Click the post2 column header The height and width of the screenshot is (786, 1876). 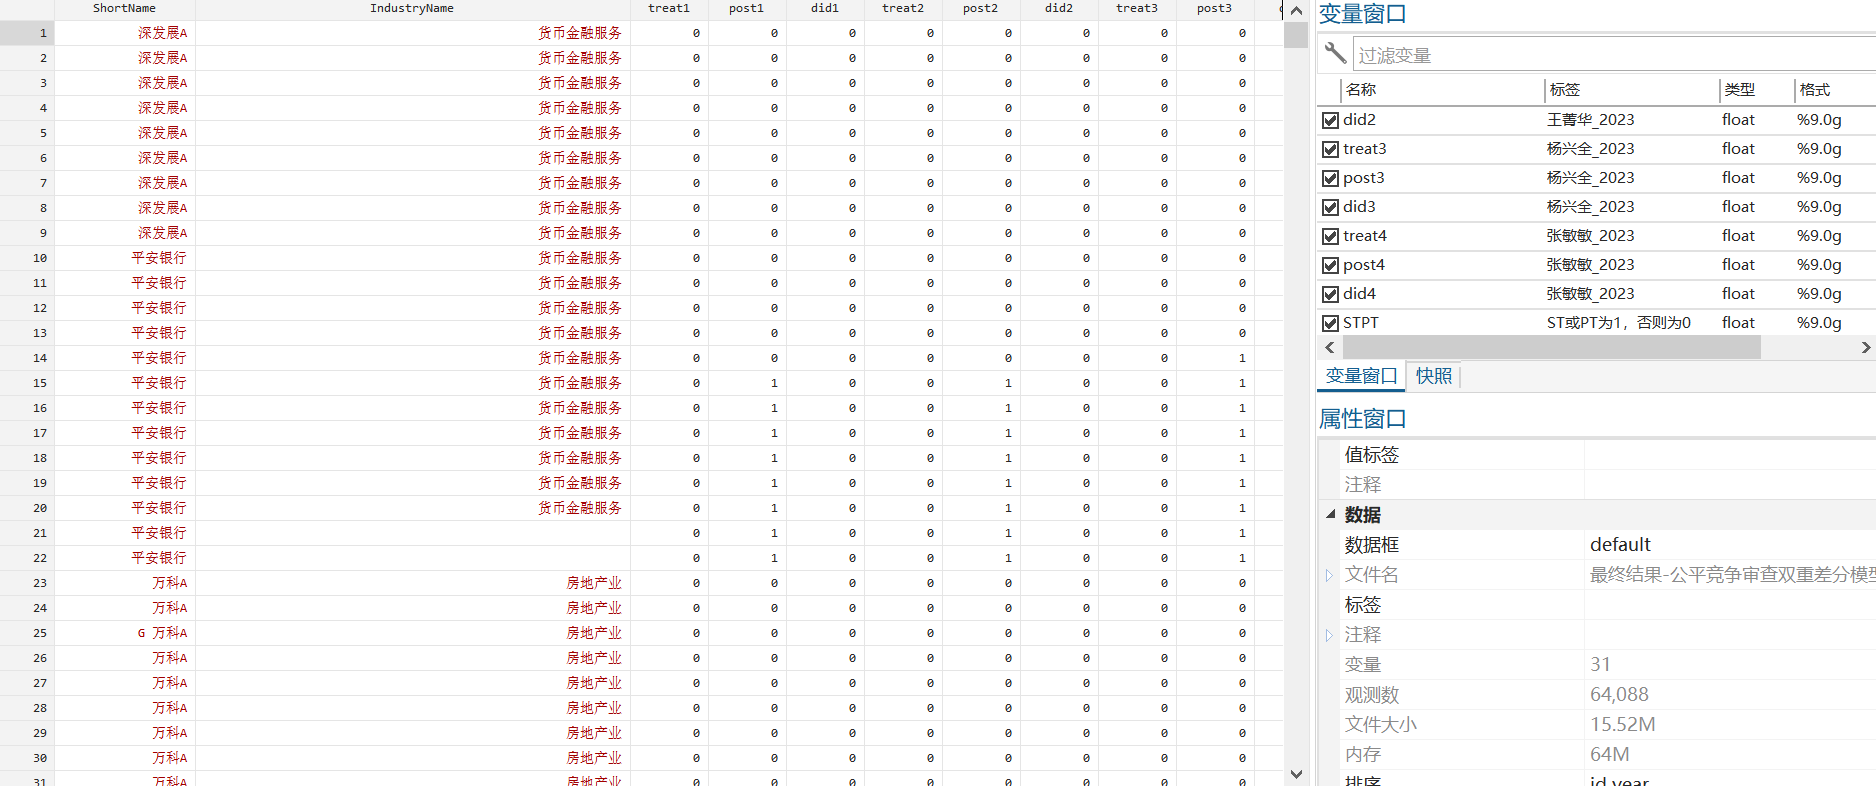click(x=980, y=8)
